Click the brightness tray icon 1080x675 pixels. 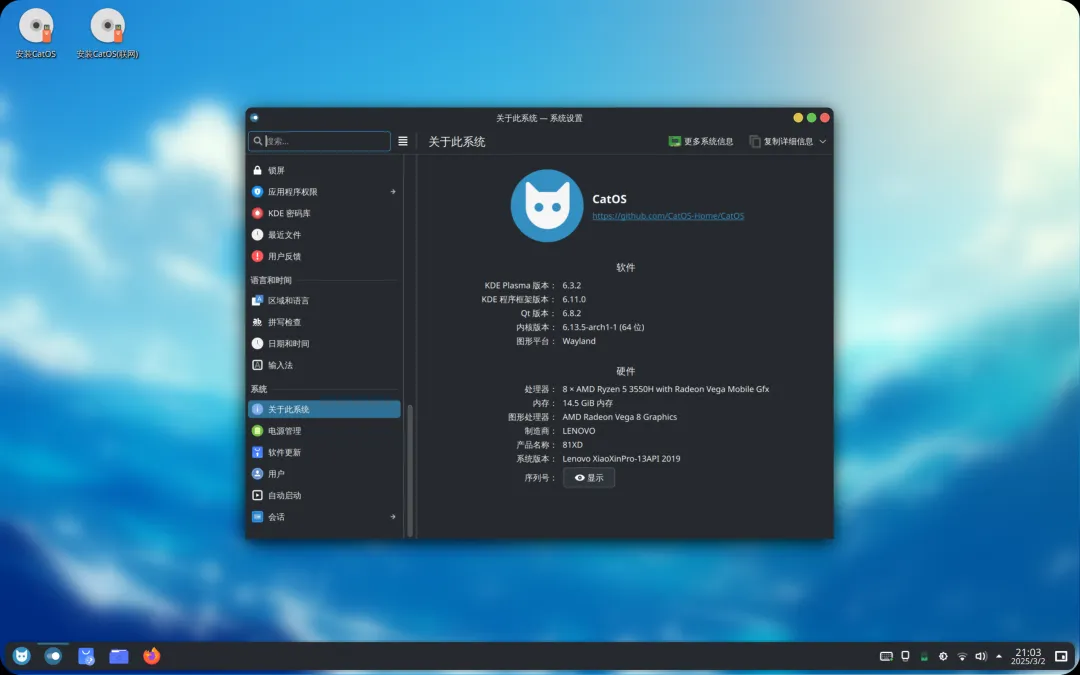point(943,656)
